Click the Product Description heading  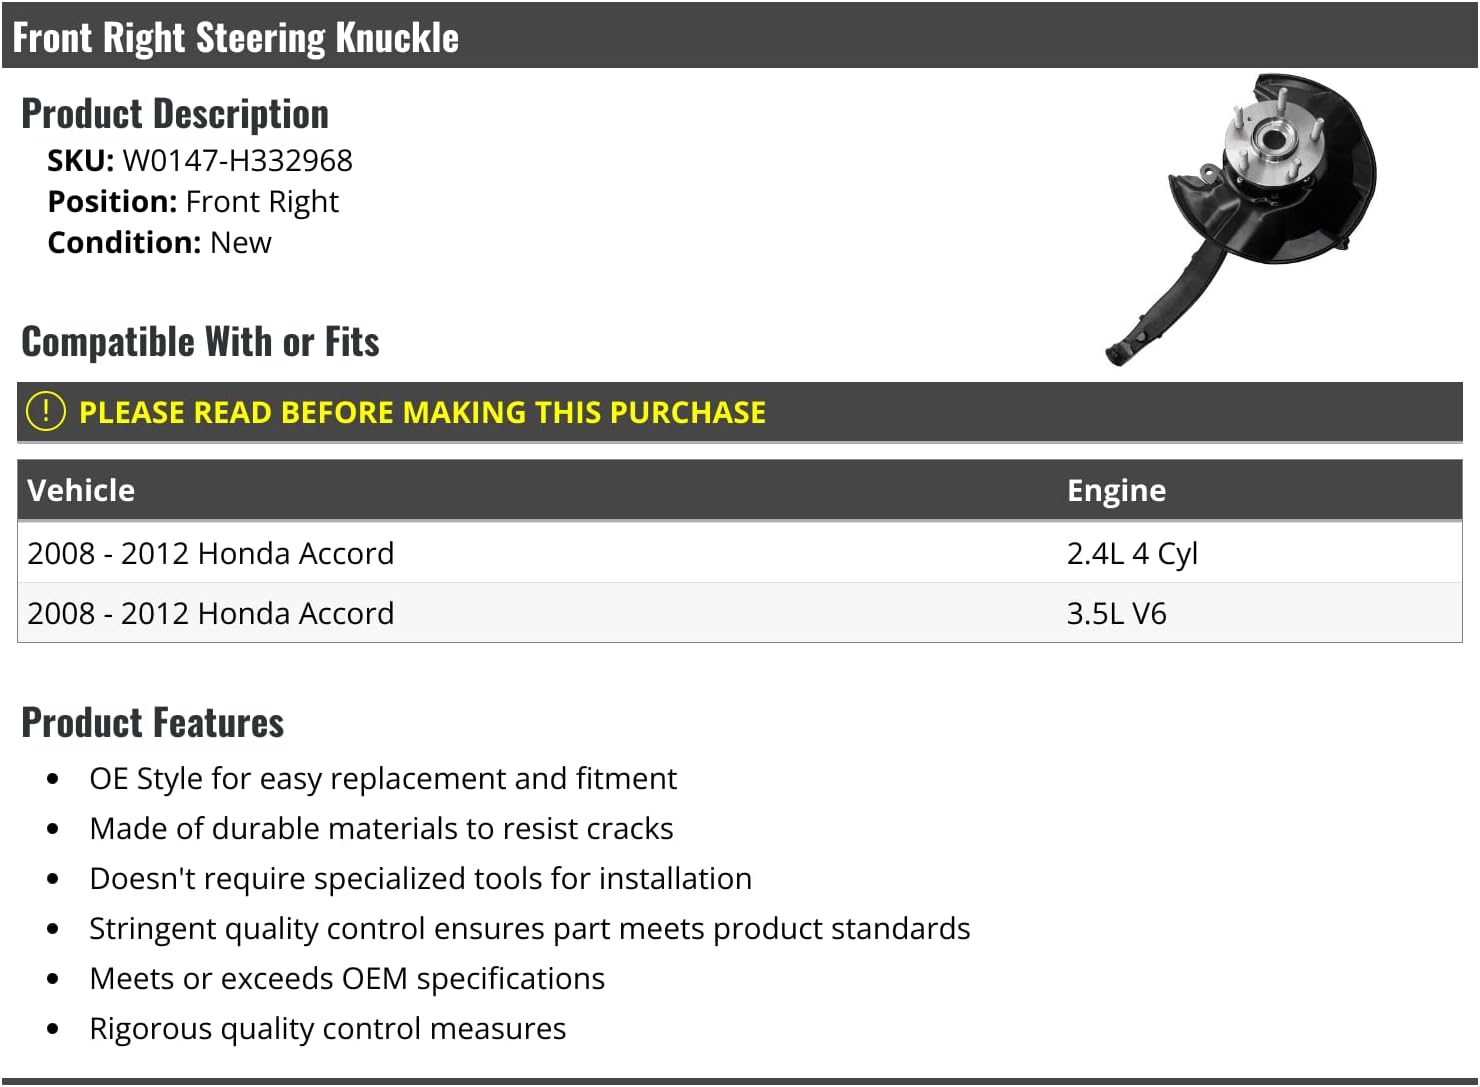(x=175, y=114)
